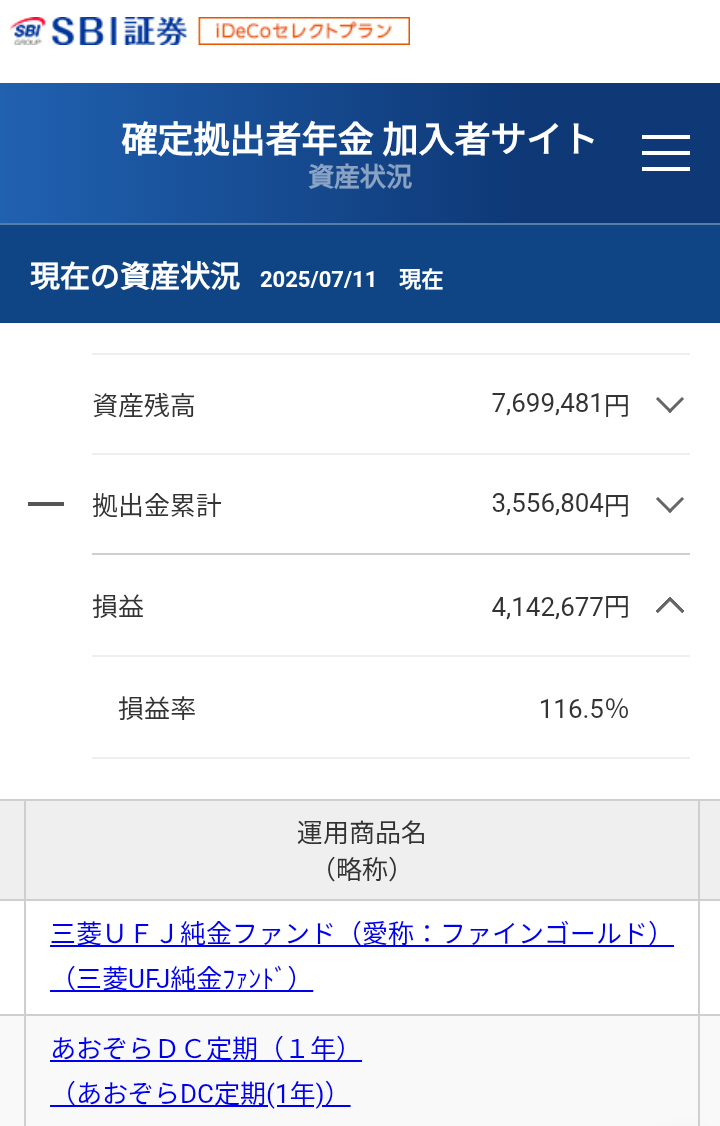This screenshot has width=720, height=1126.
Task: Click the 資産残高 row label
Action: (x=144, y=406)
